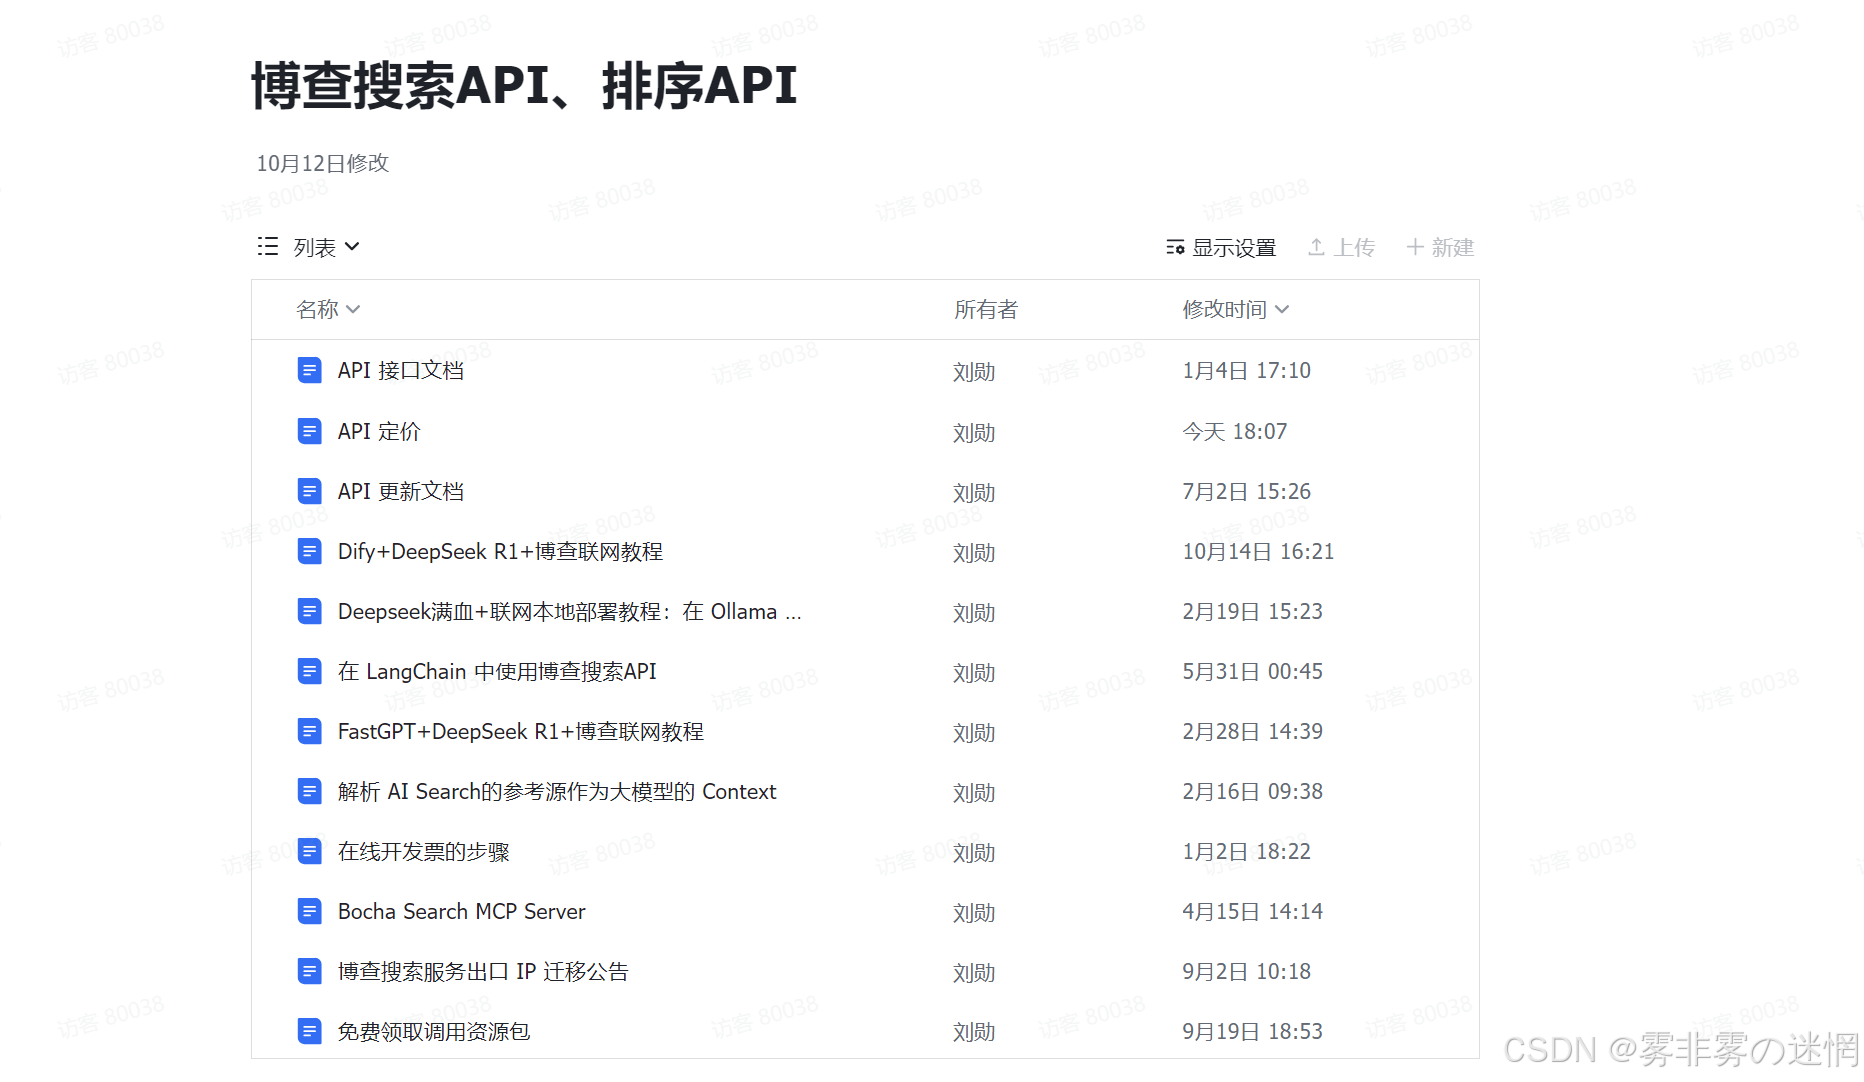The height and width of the screenshot is (1082, 1864).
Task: Open 在线开发票的步骤 document
Action: [424, 851]
